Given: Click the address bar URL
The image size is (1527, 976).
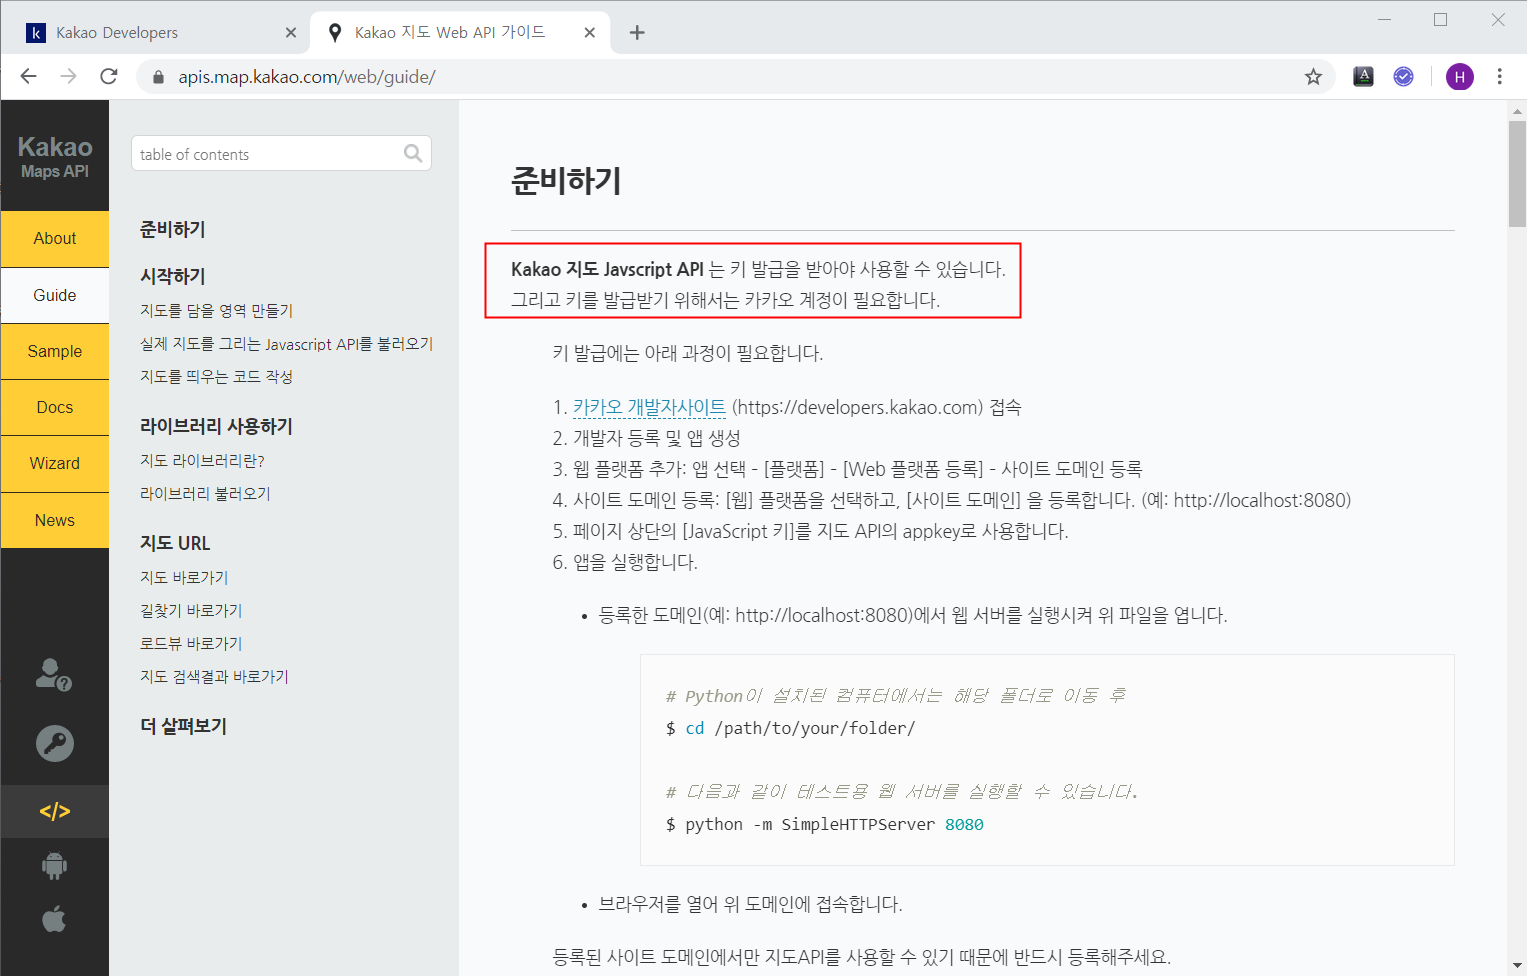Looking at the screenshot, I should 306,77.
